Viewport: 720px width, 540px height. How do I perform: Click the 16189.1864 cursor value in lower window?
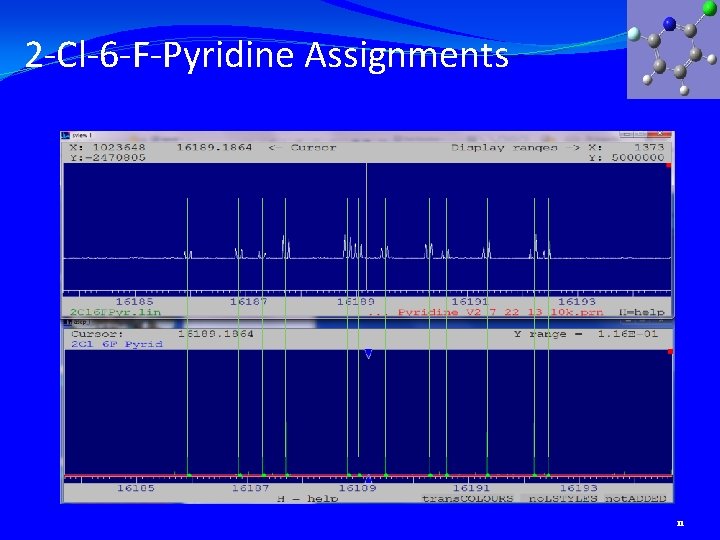pos(215,334)
